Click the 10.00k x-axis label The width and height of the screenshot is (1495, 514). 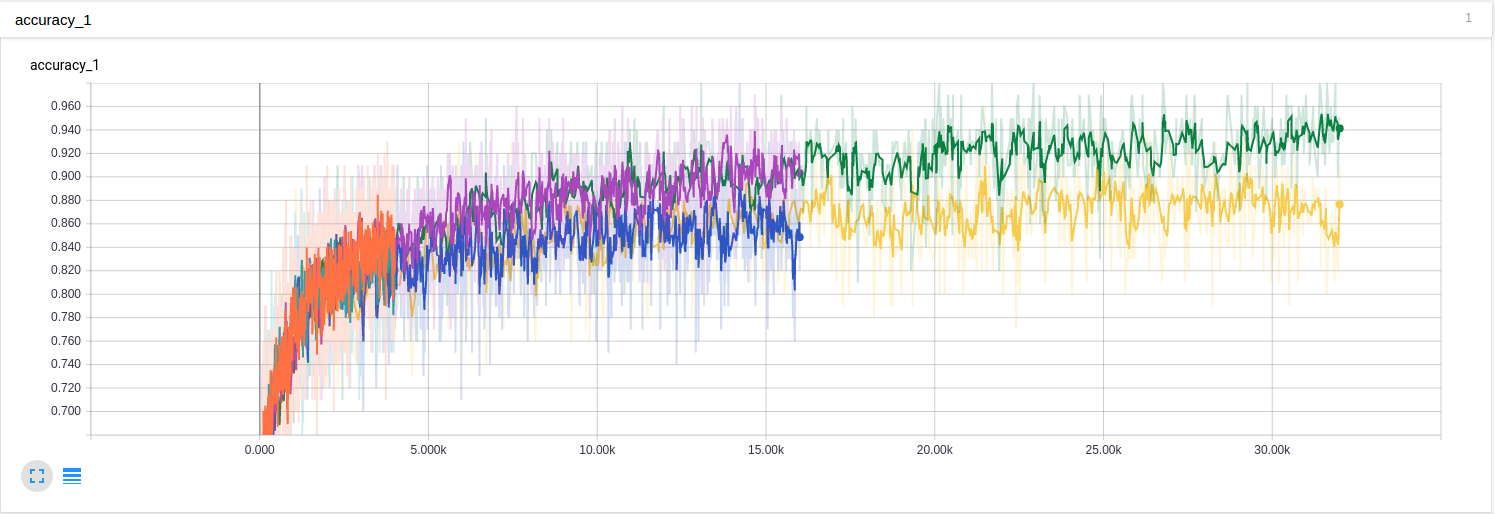597,451
